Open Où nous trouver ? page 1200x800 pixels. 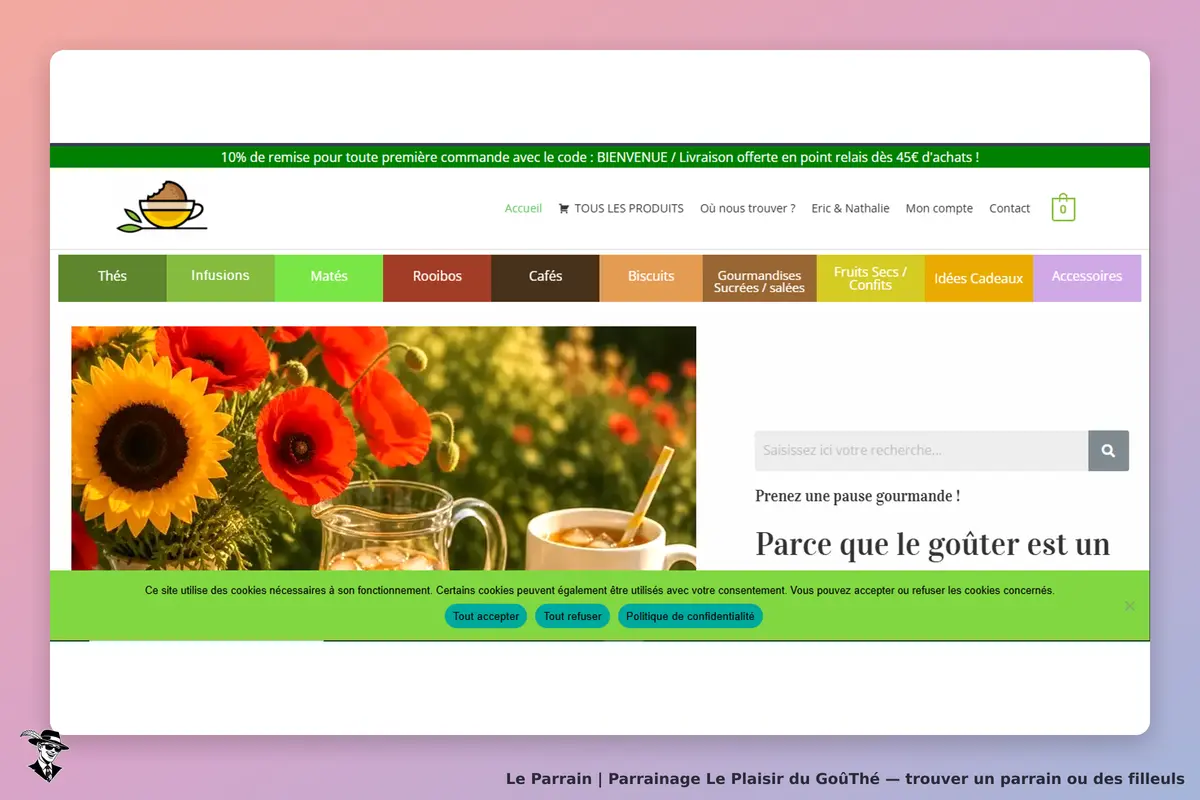point(748,208)
